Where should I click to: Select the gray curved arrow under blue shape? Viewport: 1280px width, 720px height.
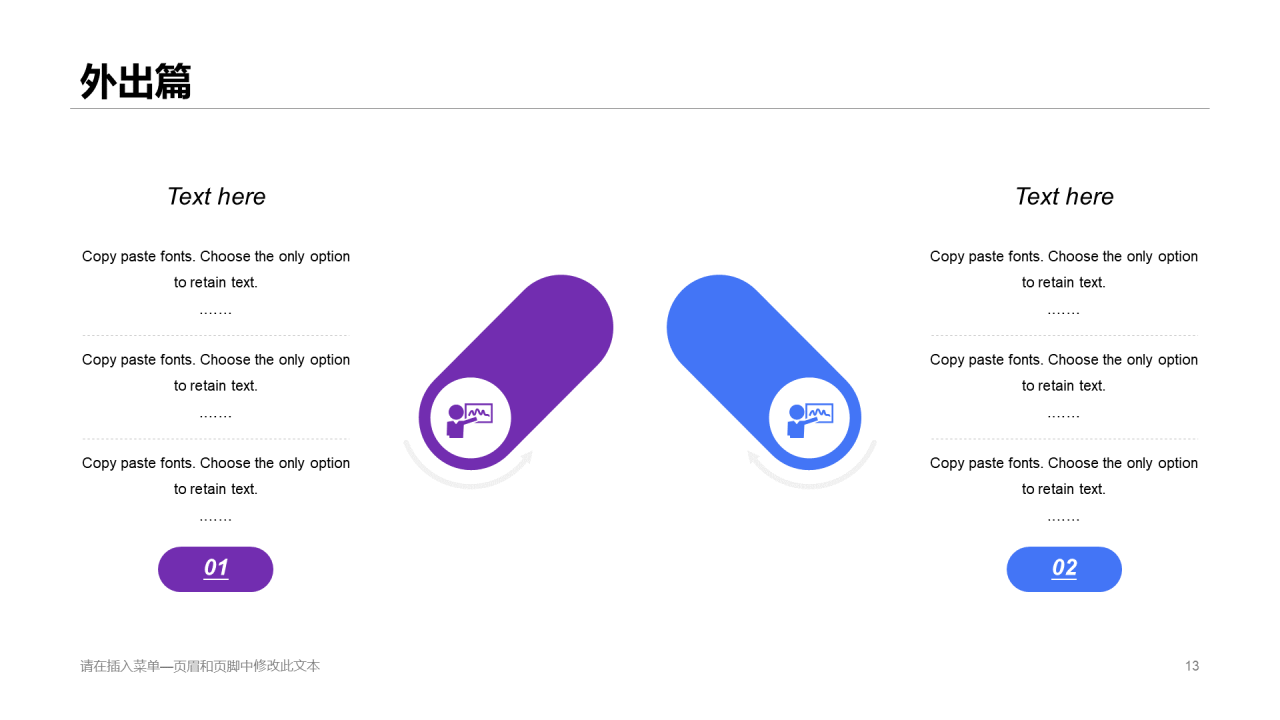tap(812, 466)
